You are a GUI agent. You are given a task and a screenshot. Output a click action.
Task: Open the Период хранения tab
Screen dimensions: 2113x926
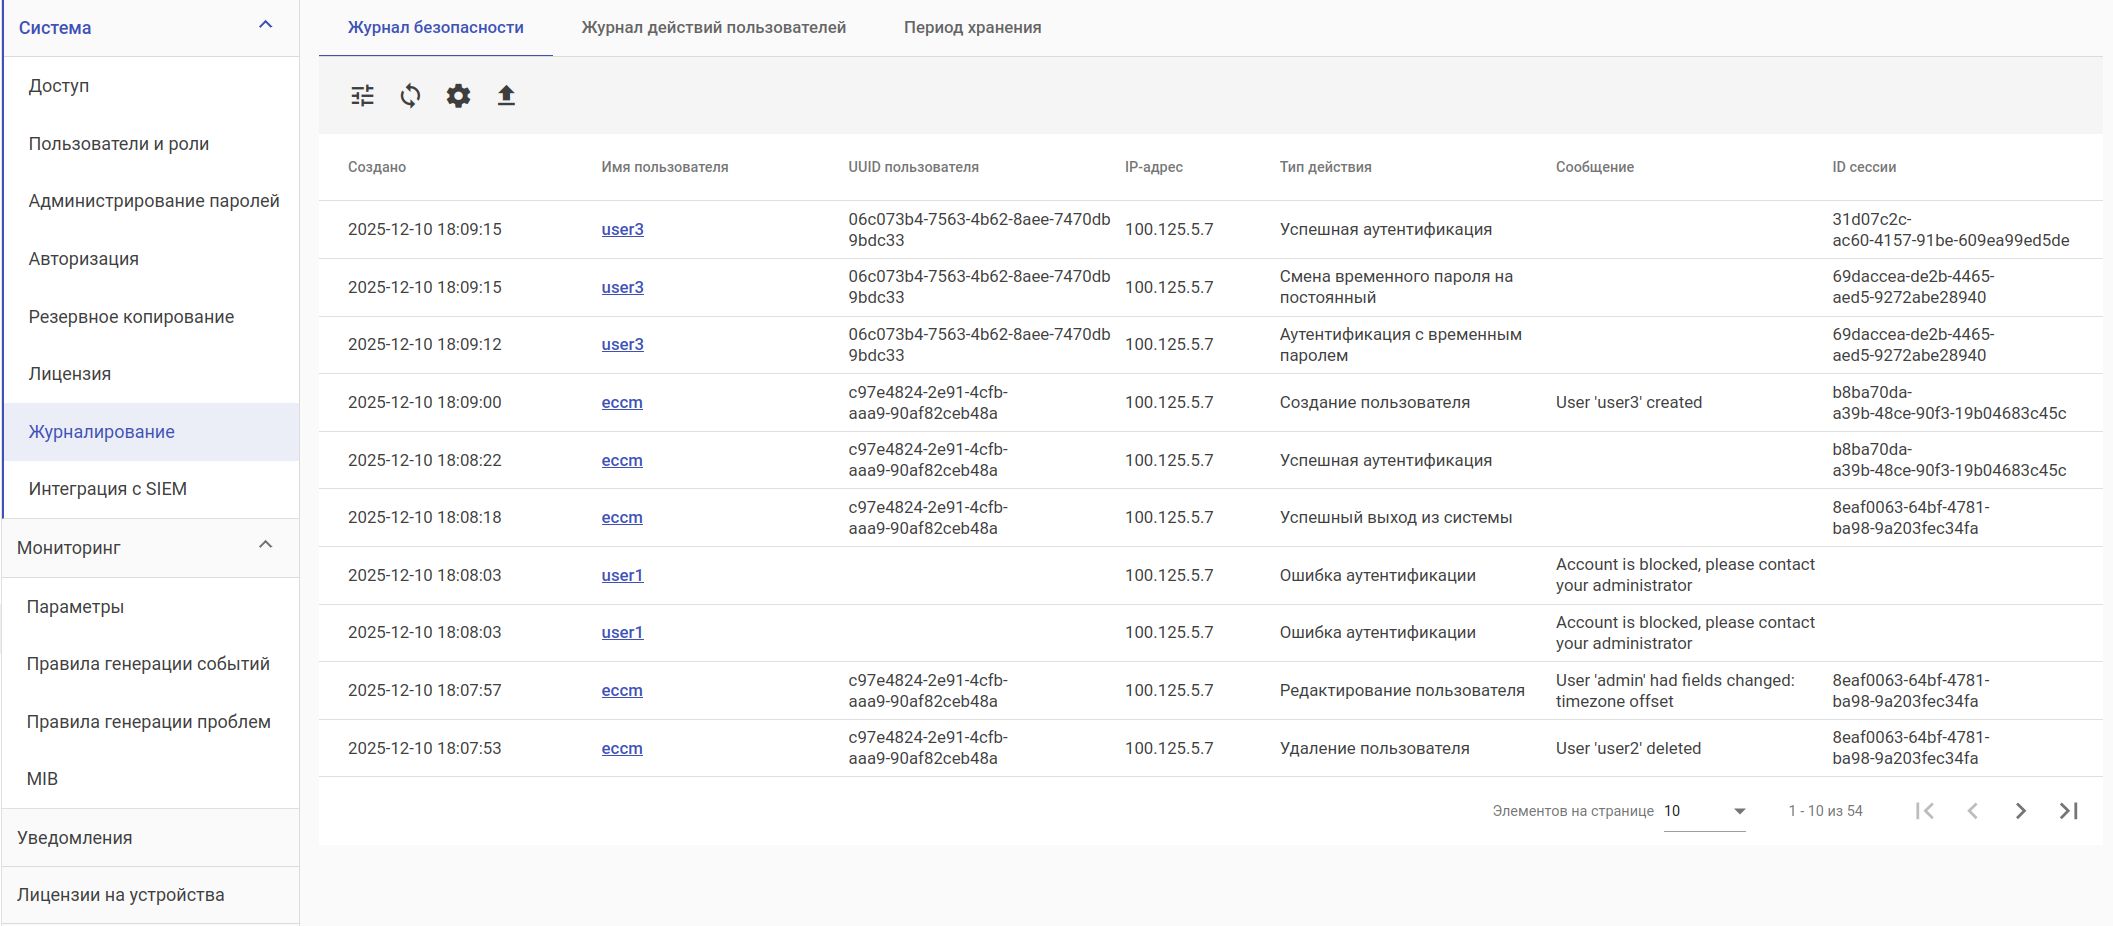point(972,28)
